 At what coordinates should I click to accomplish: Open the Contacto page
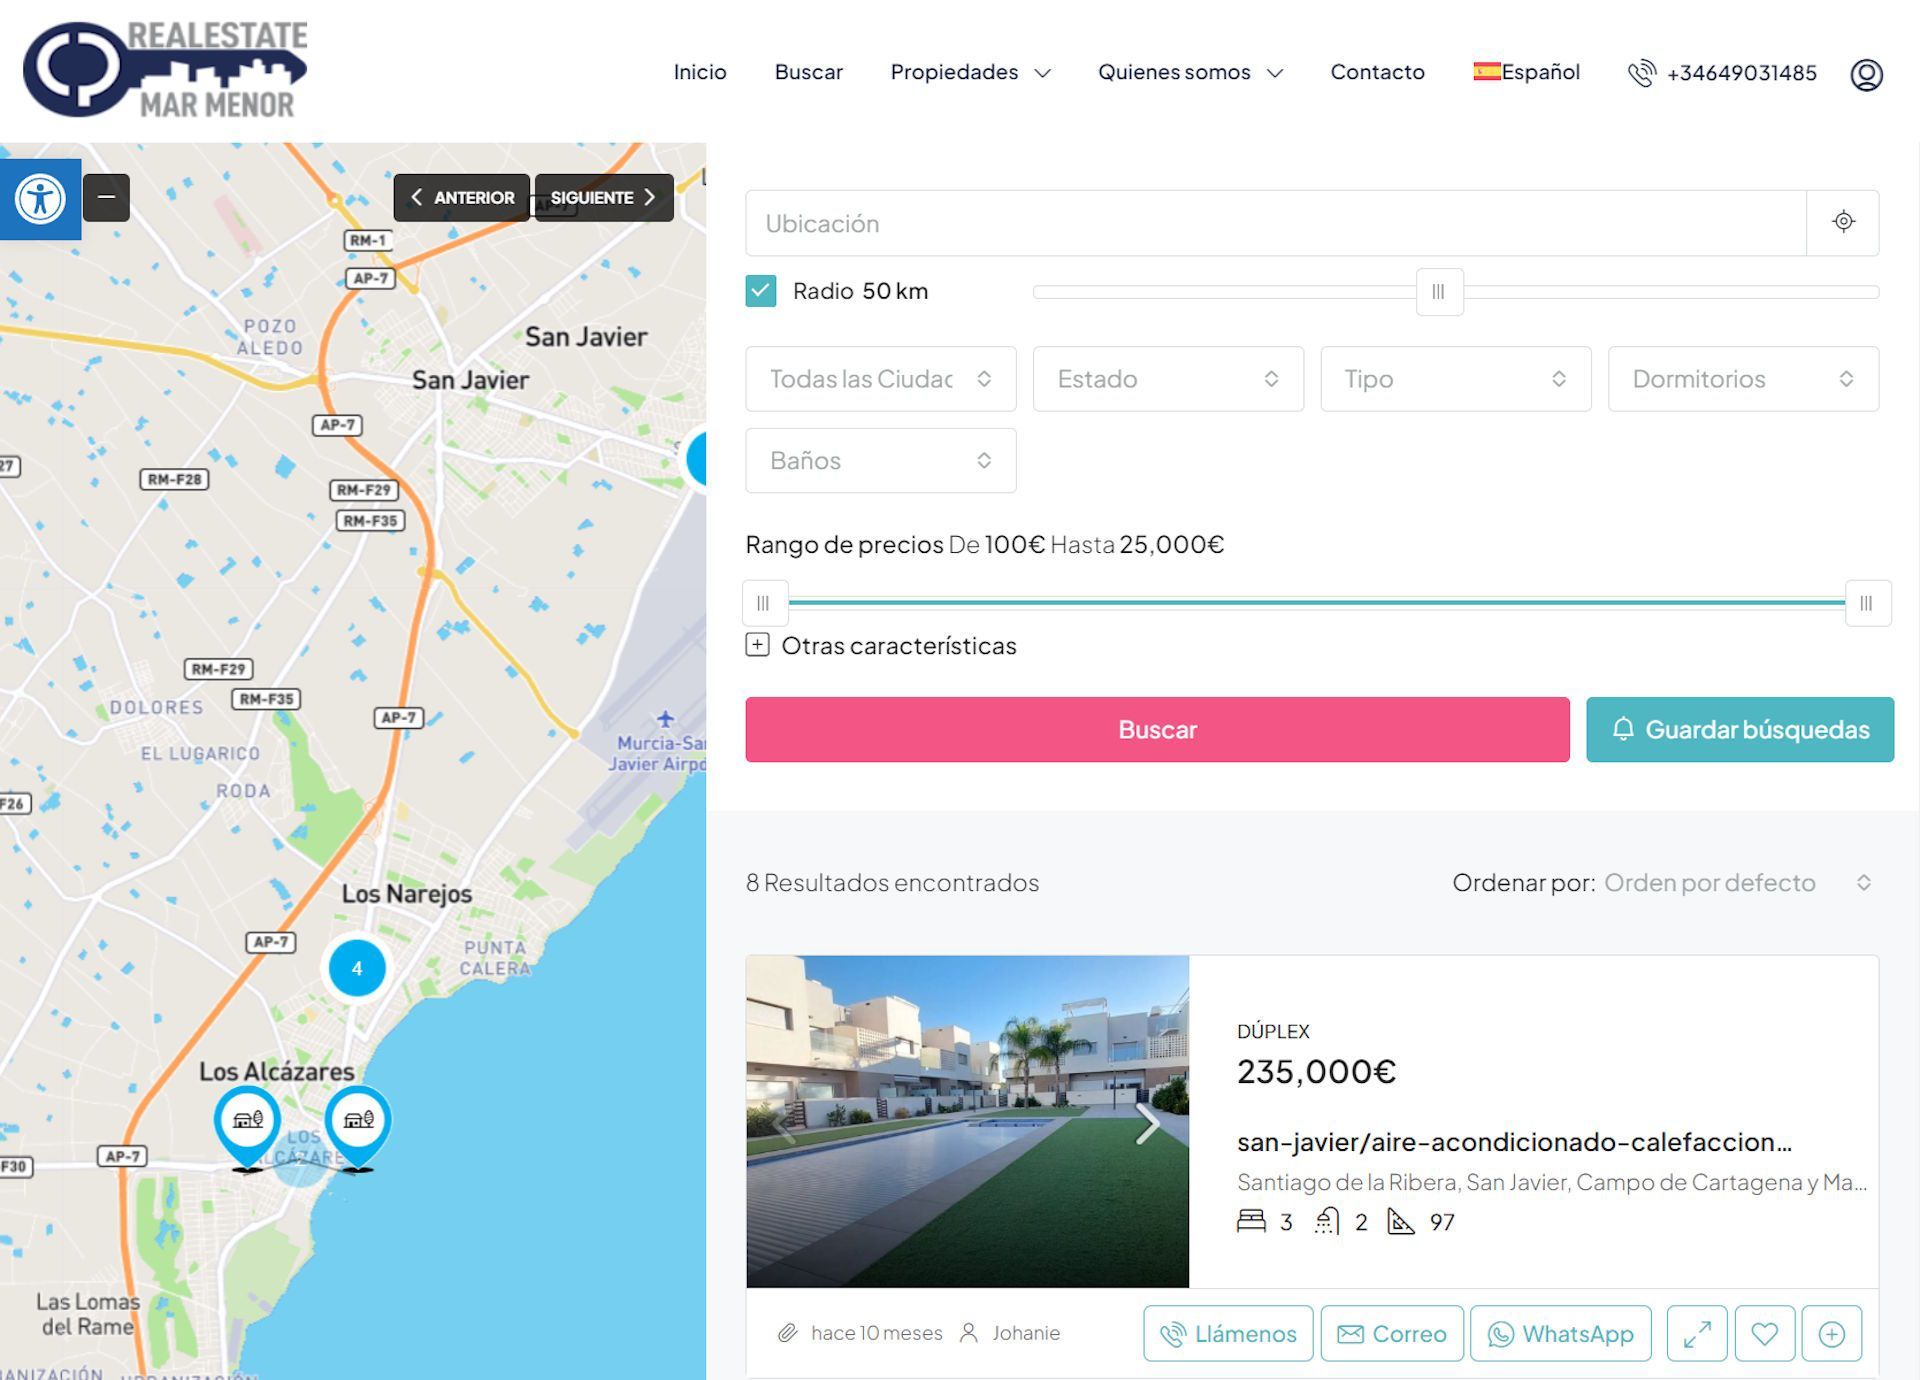click(x=1377, y=72)
